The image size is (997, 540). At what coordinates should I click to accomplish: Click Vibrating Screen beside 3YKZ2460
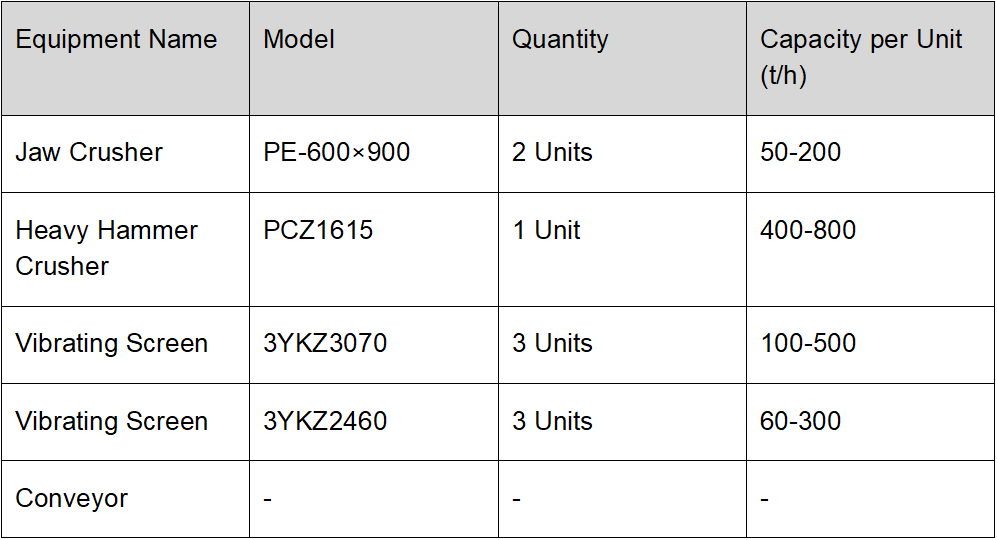click(x=125, y=422)
